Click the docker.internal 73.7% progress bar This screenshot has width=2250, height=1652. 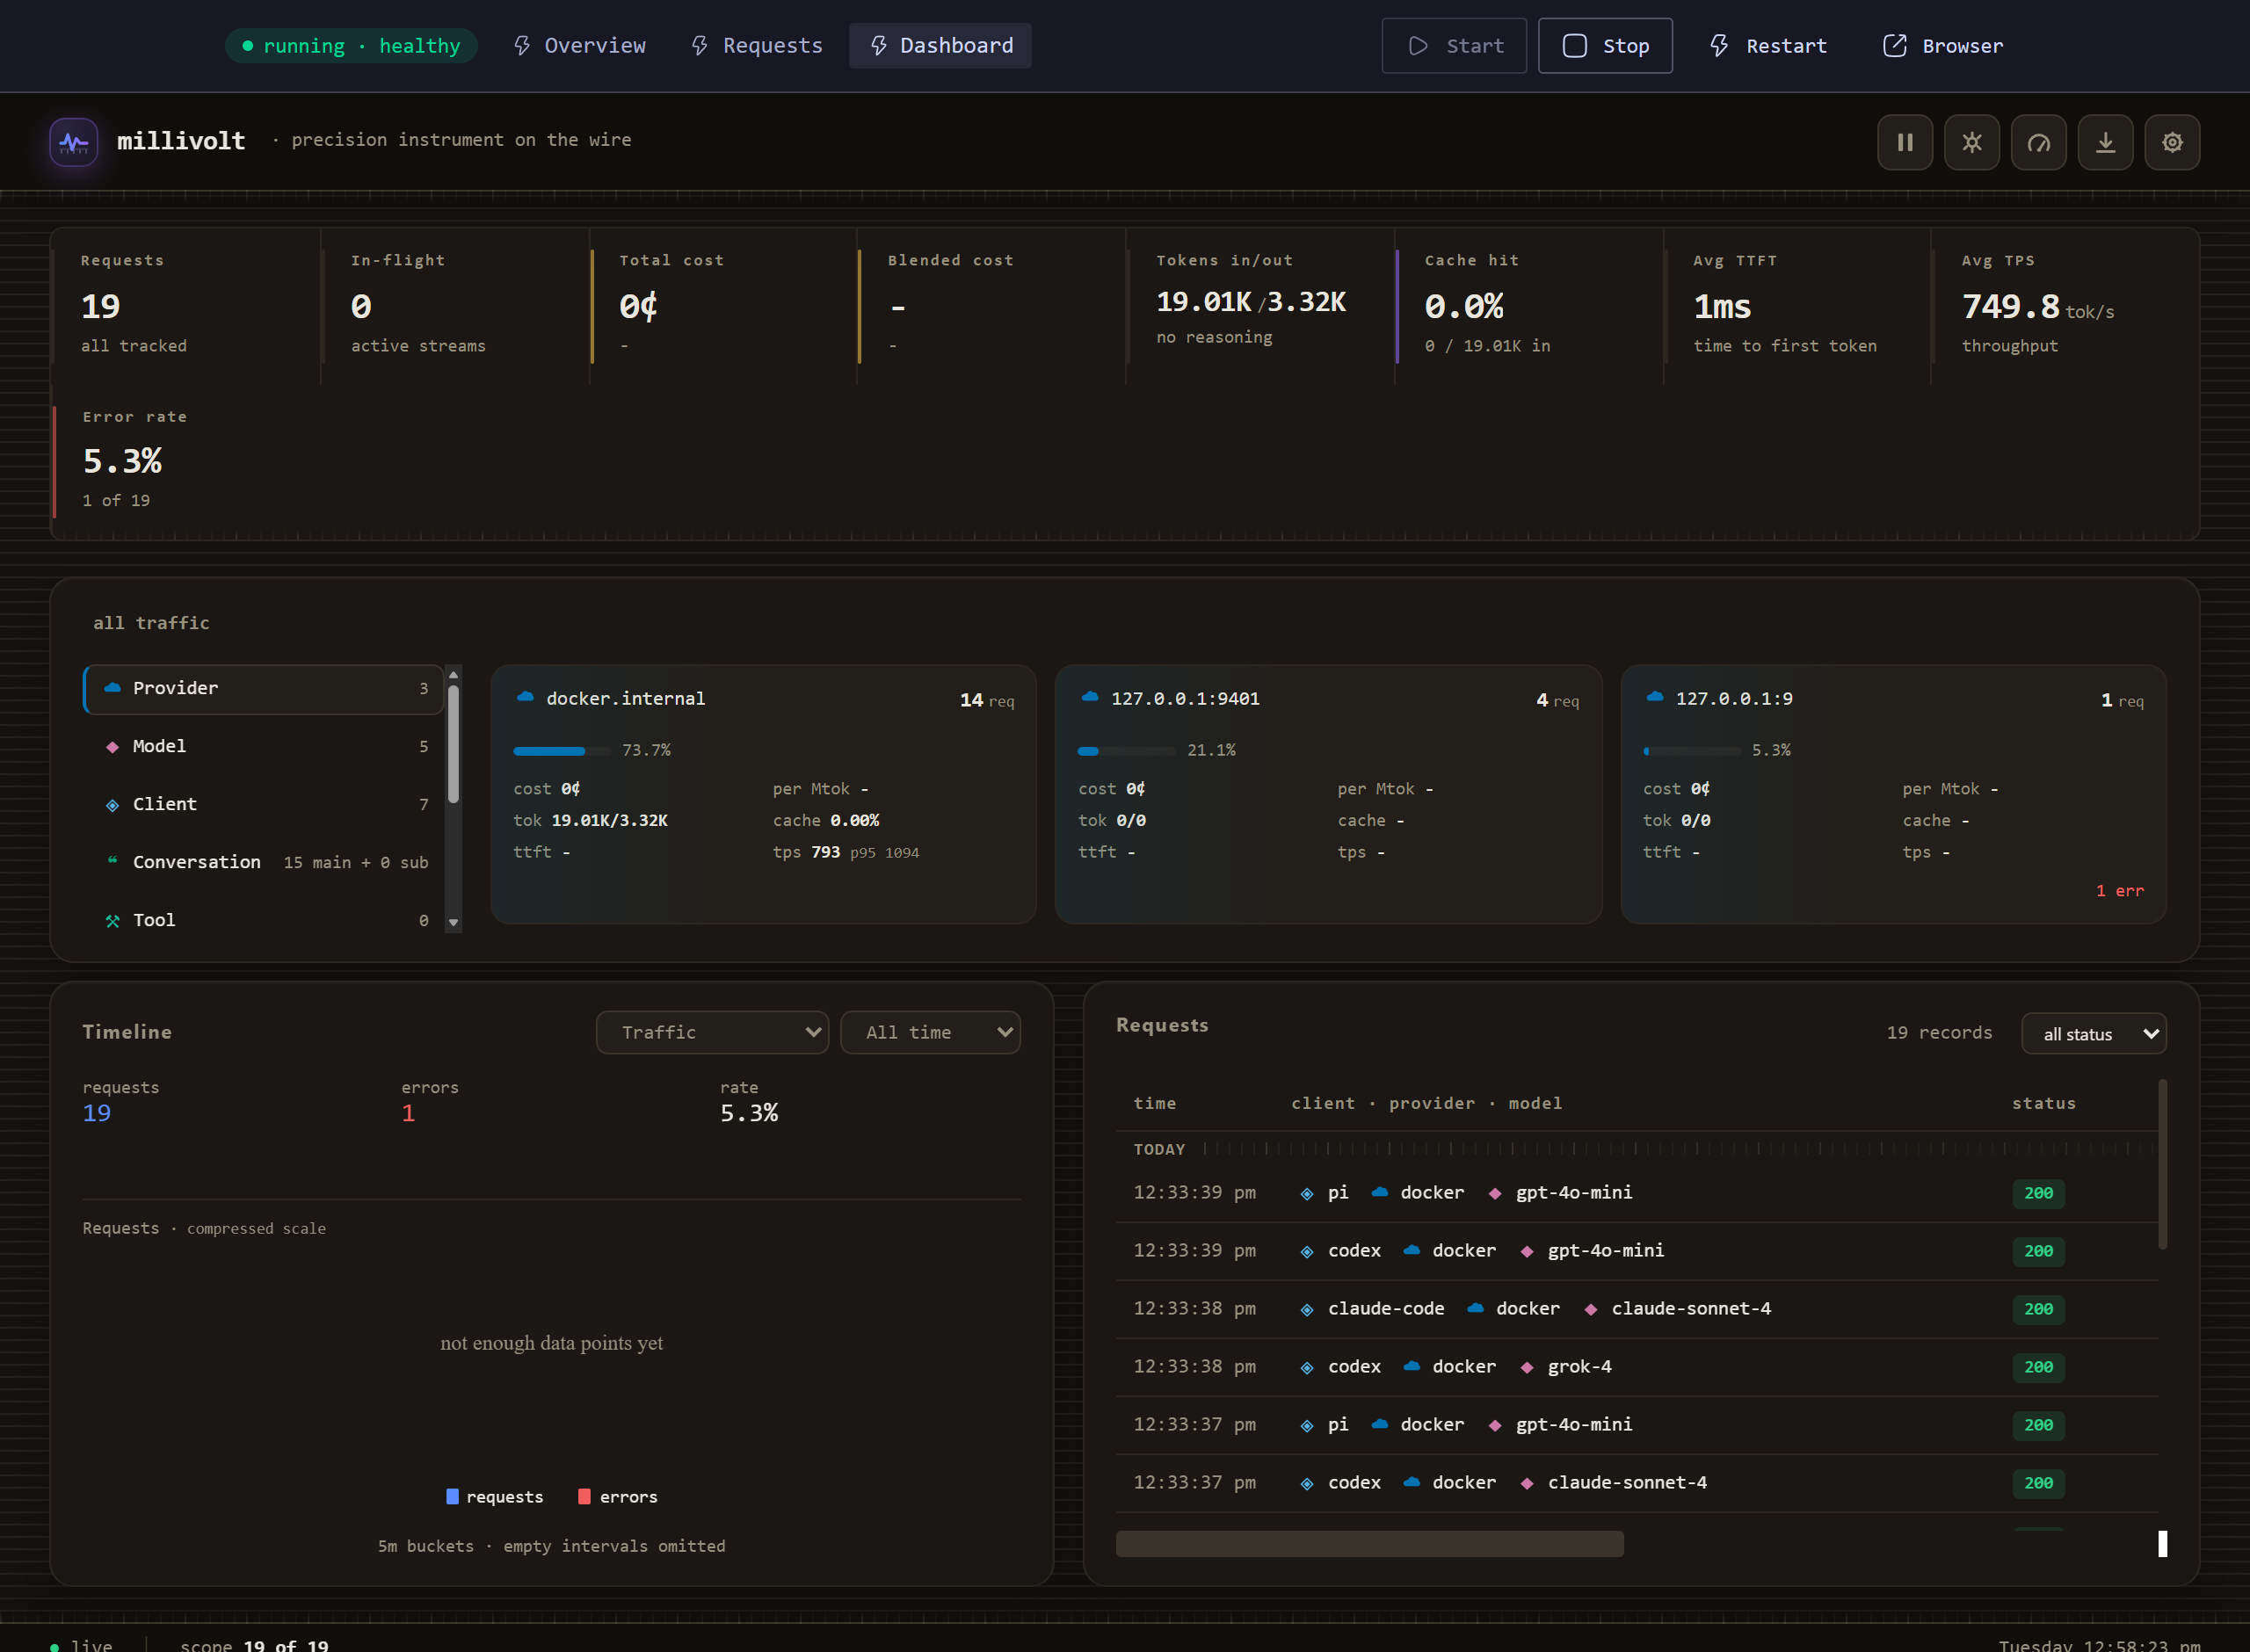pyautogui.click(x=562, y=751)
